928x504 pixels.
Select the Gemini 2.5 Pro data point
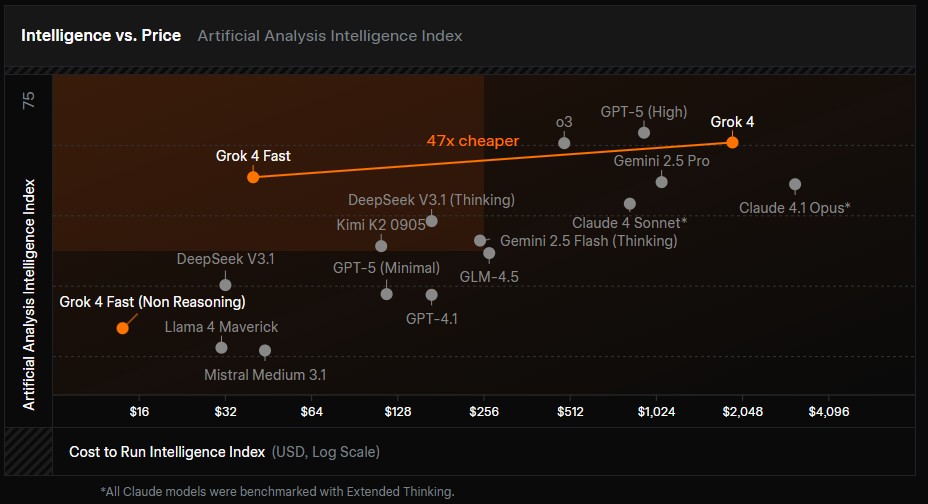(661, 181)
